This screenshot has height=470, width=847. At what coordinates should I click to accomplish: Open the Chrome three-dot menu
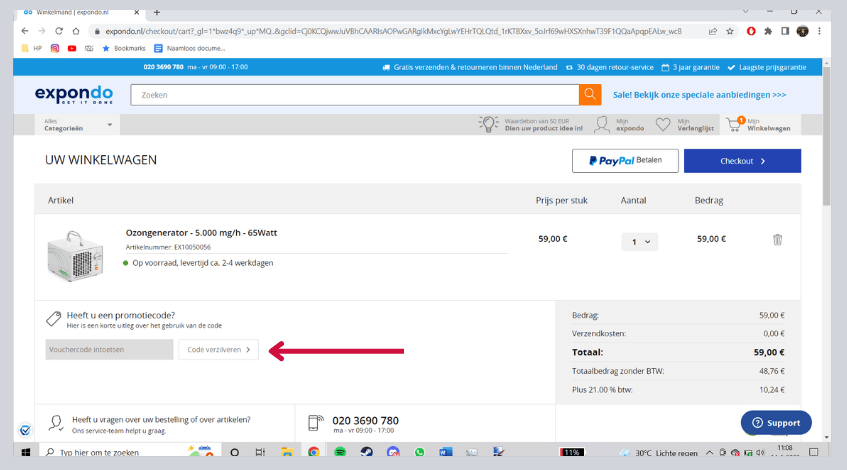820,31
